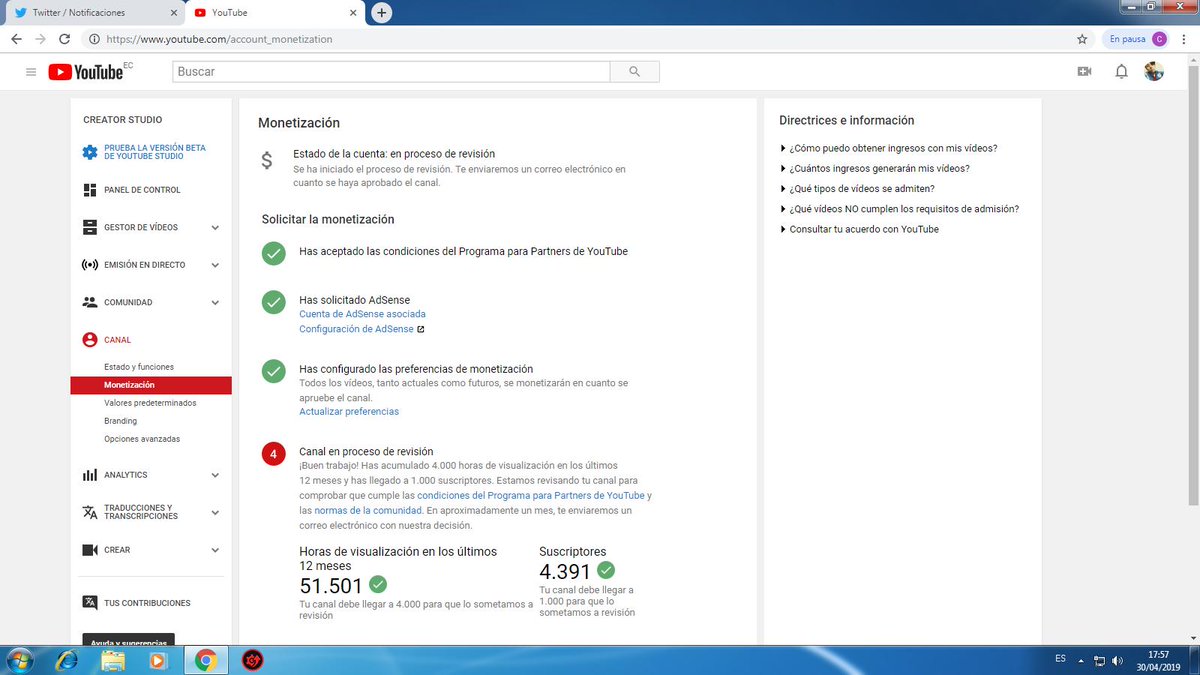
Task: Click the Gestor de vídeos icon
Action: (x=90, y=227)
